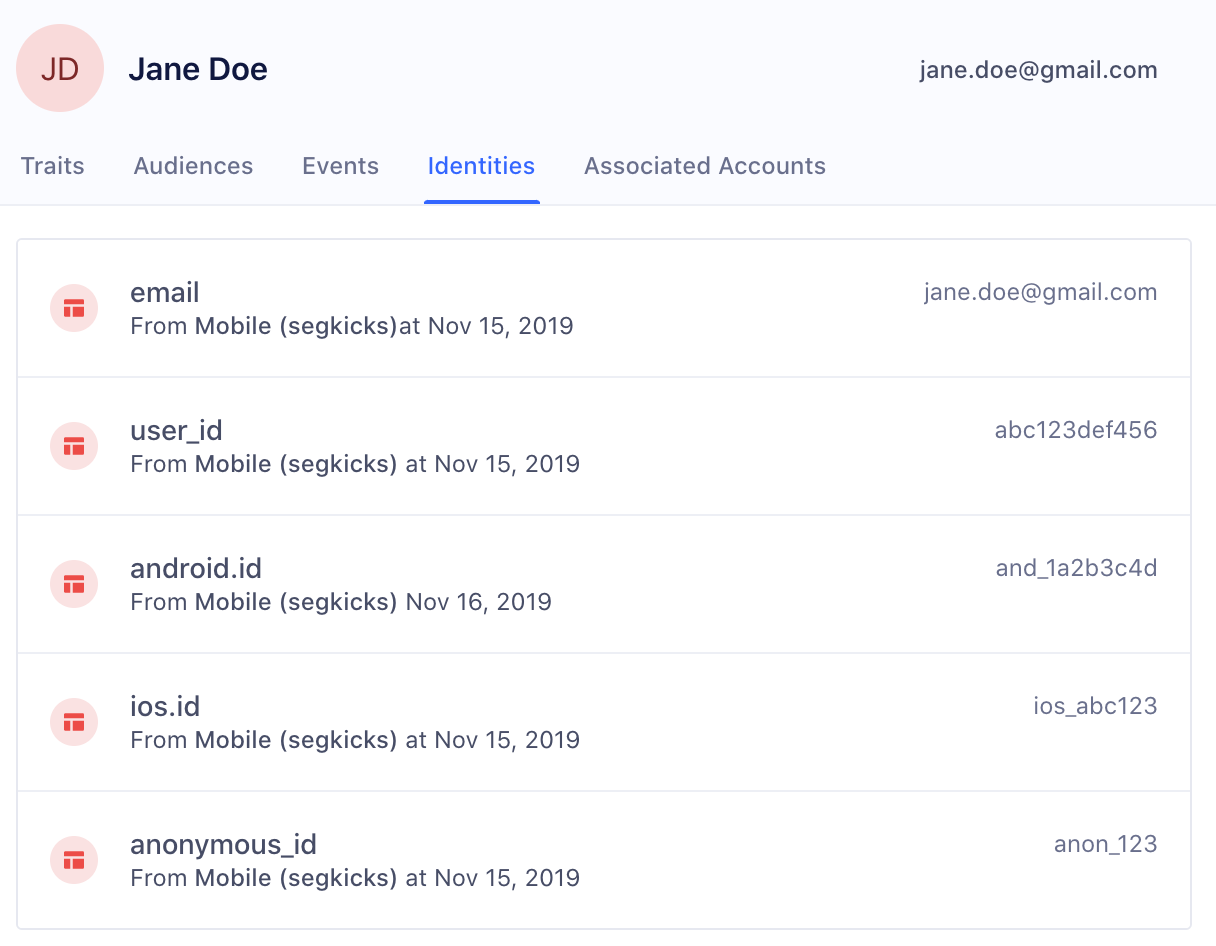Click the source icon next to user_id
1216x946 pixels.
[x=74, y=446]
